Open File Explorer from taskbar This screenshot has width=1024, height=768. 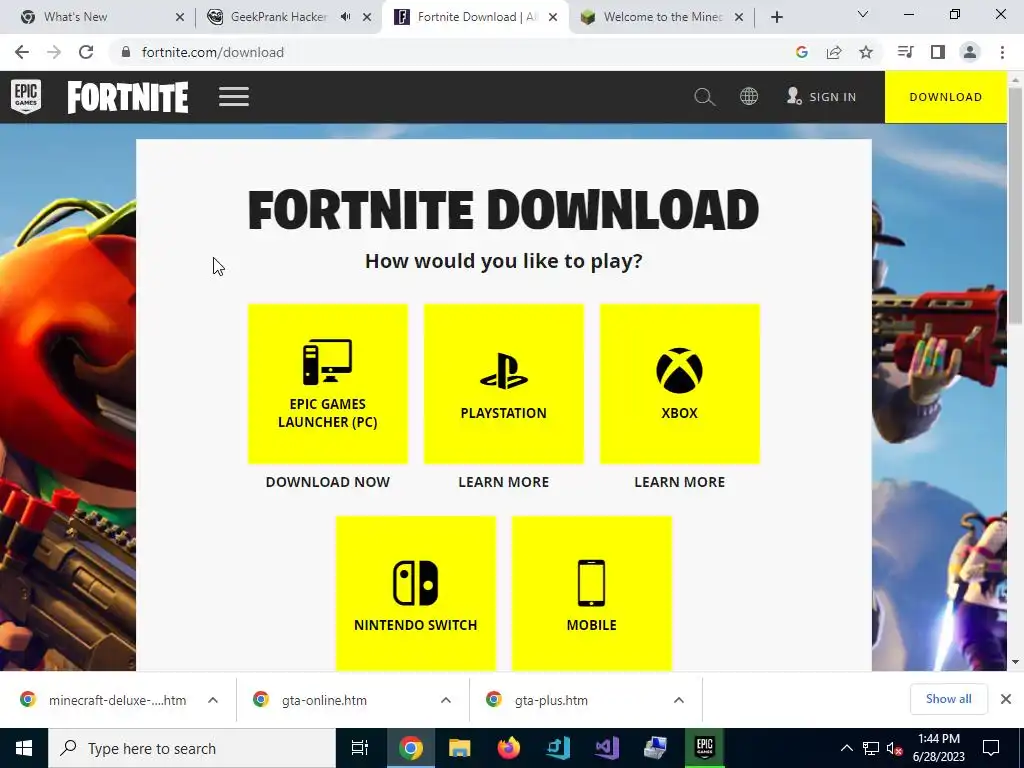click(x=459, y=748)
